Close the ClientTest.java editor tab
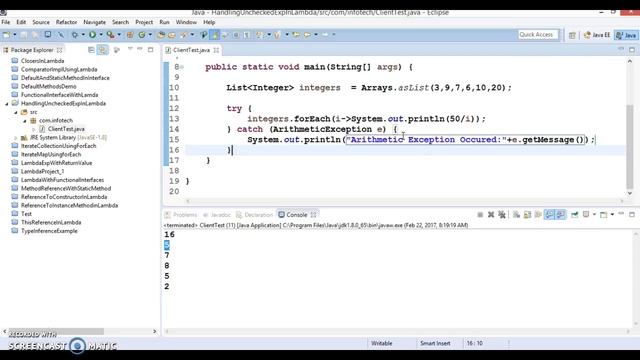The height and width of the screenshot is (360, 640). click(x=216, y=50)
